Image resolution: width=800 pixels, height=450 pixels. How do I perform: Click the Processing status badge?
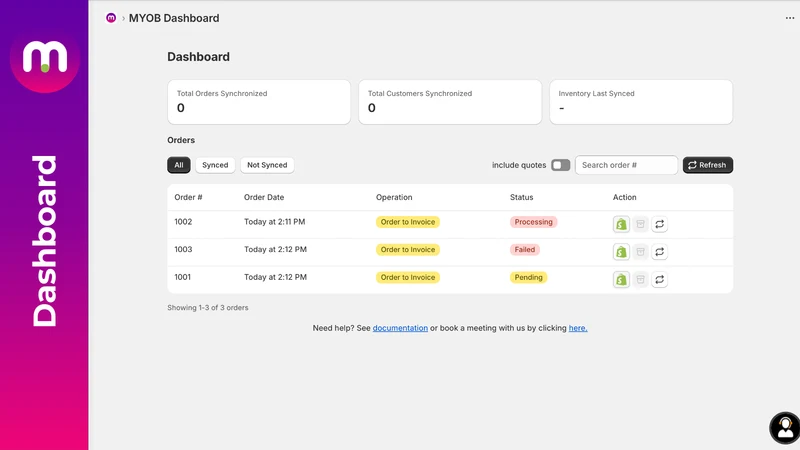point(533,222)
